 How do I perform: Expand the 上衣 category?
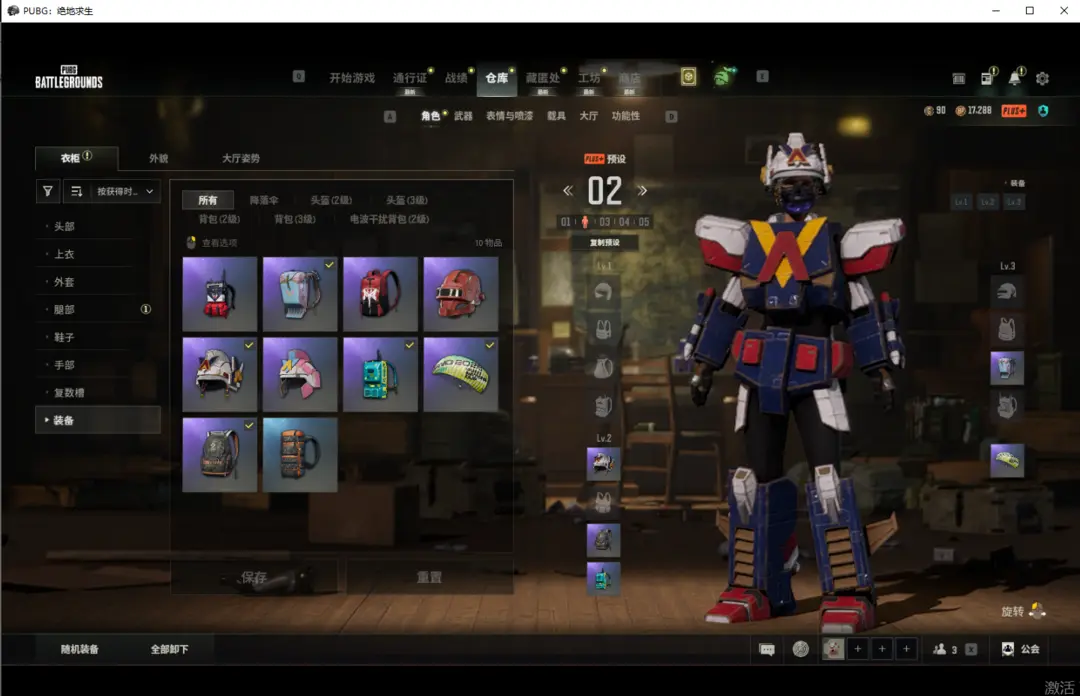pyautogui.click(x=98, y=254)
